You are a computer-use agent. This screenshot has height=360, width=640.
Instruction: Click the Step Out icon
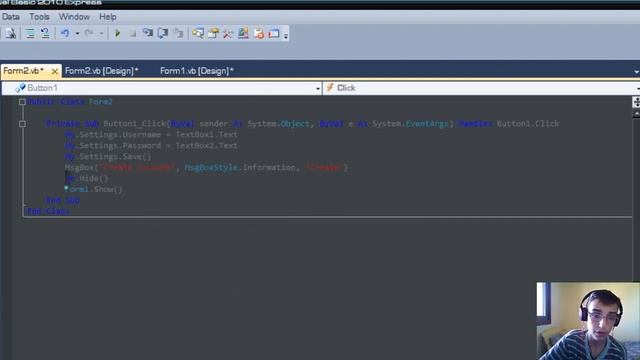(178, 33)
